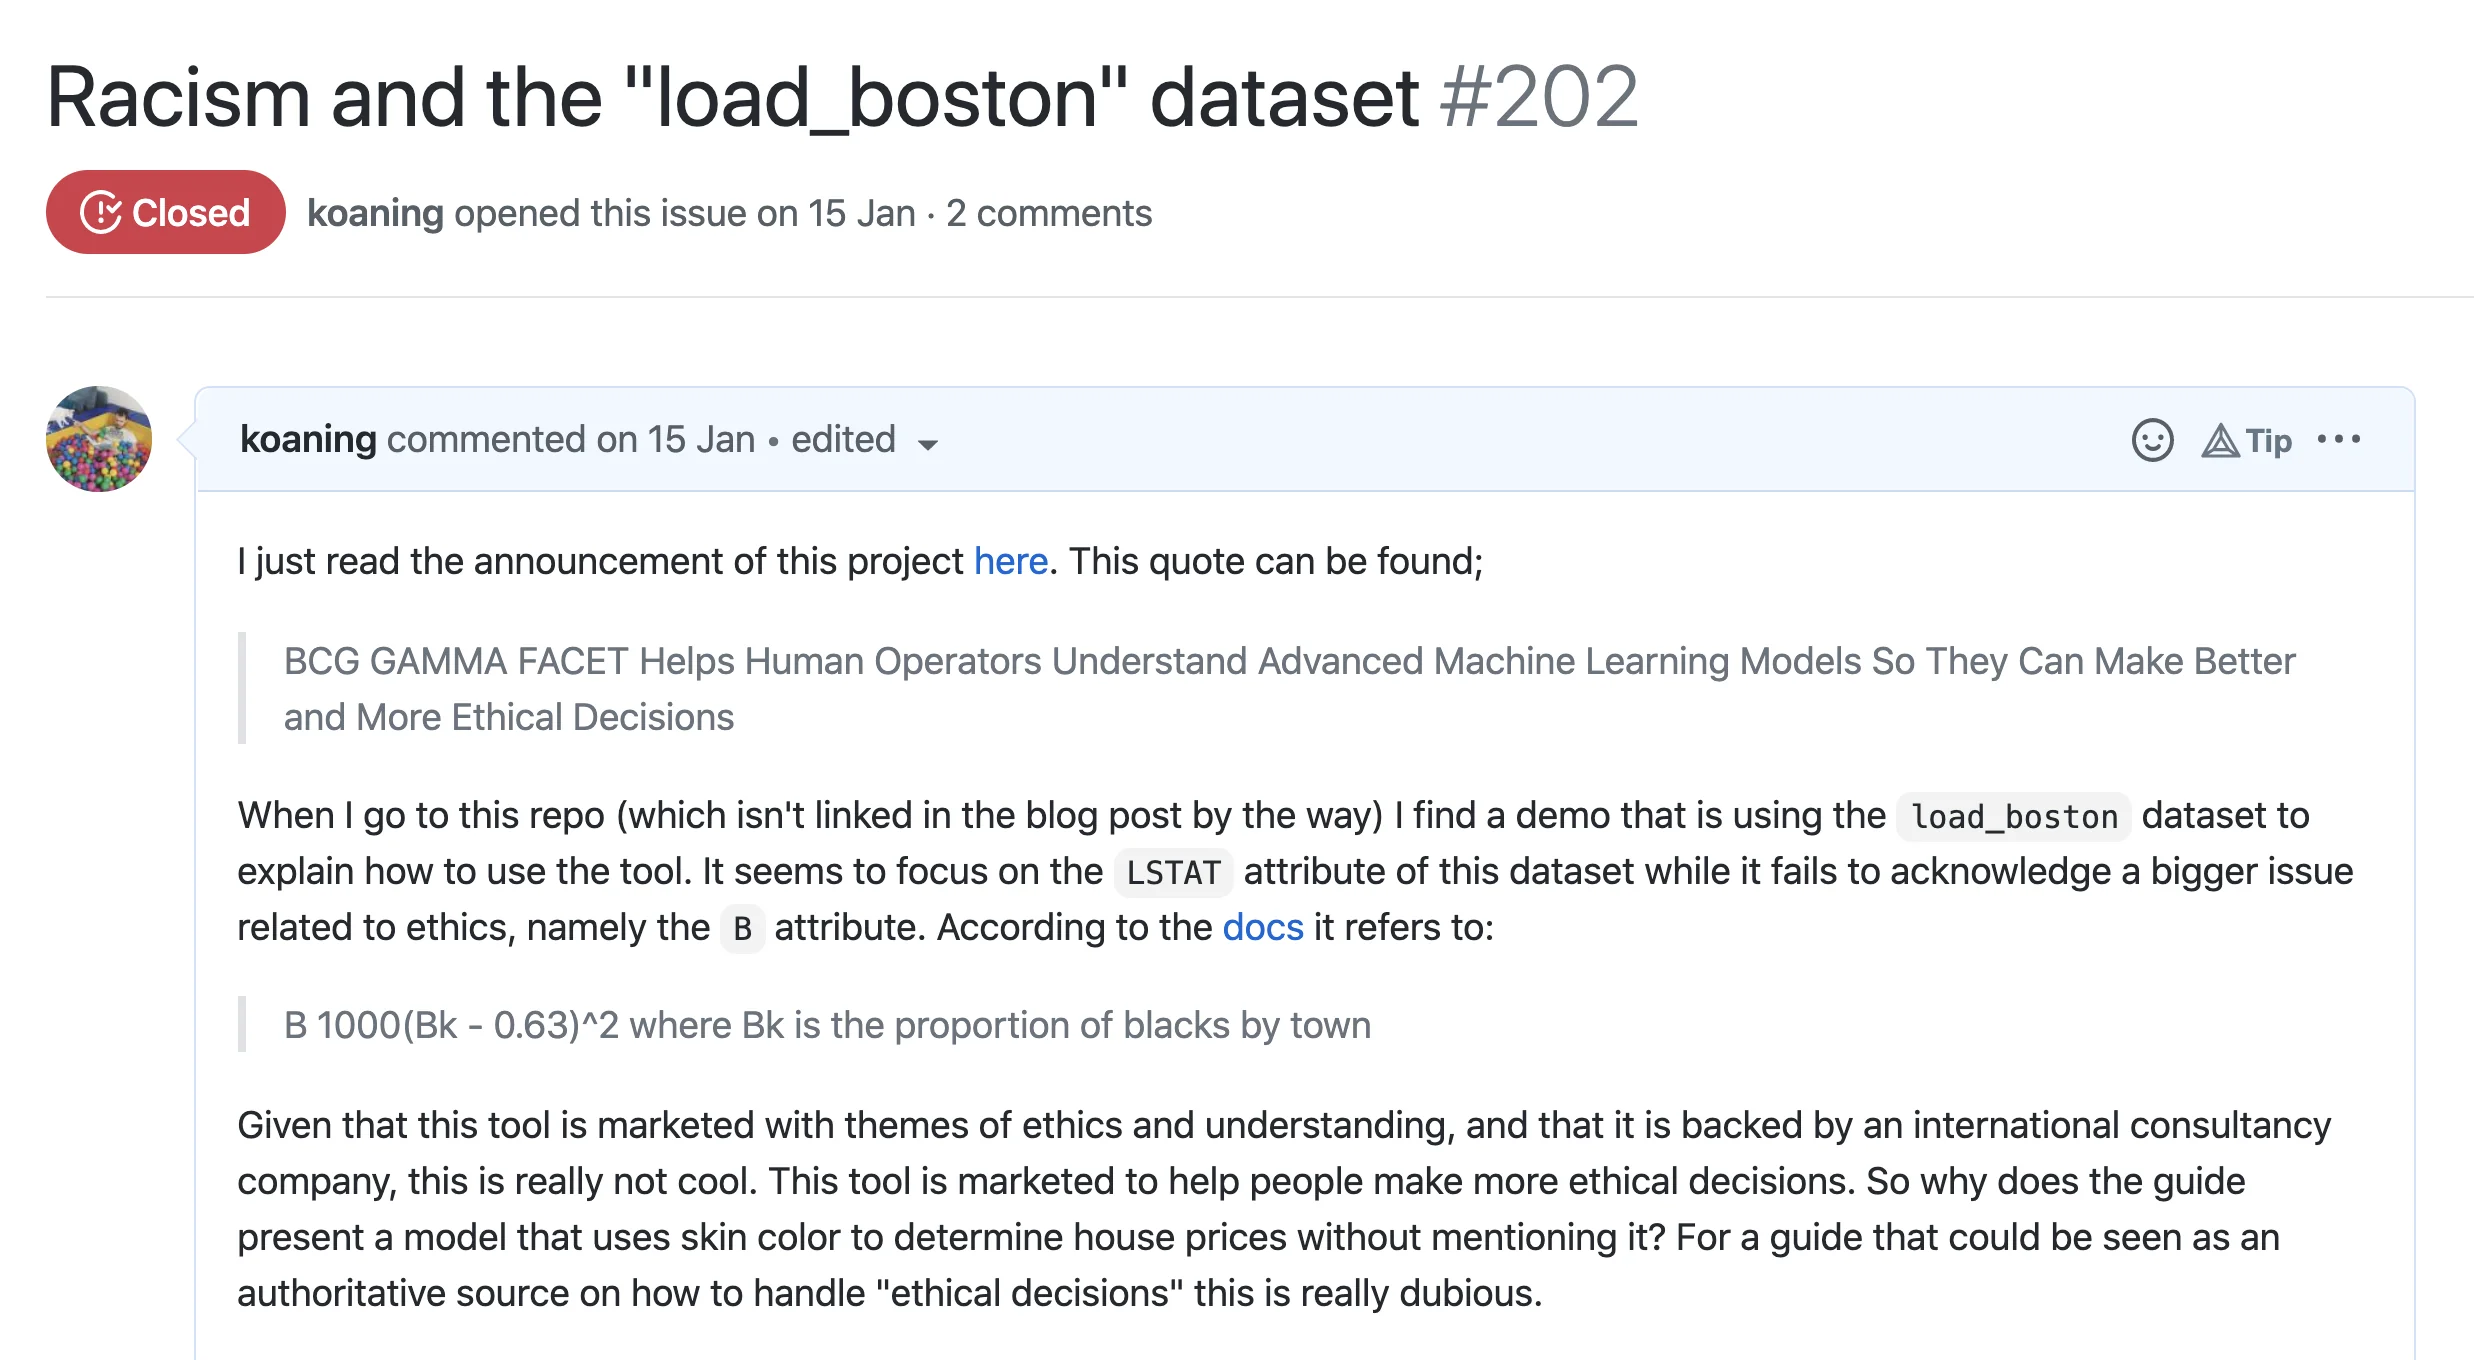Click the red Closed status badge

166,212
